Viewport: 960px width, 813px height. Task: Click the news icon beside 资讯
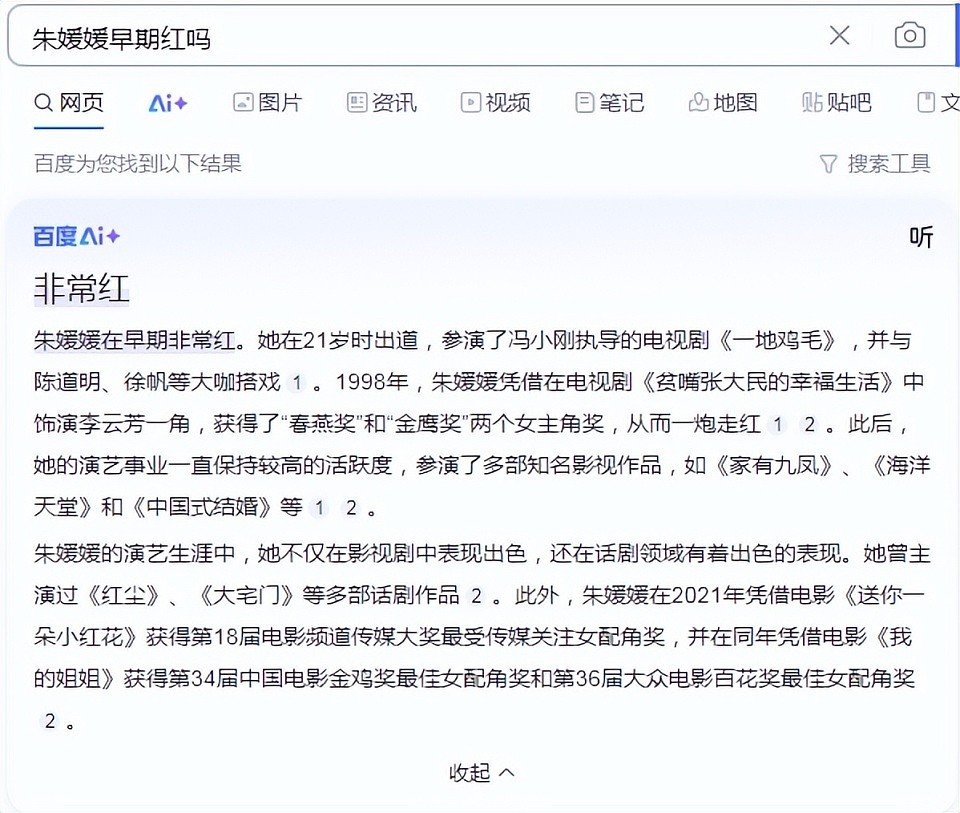pos(357,102)
